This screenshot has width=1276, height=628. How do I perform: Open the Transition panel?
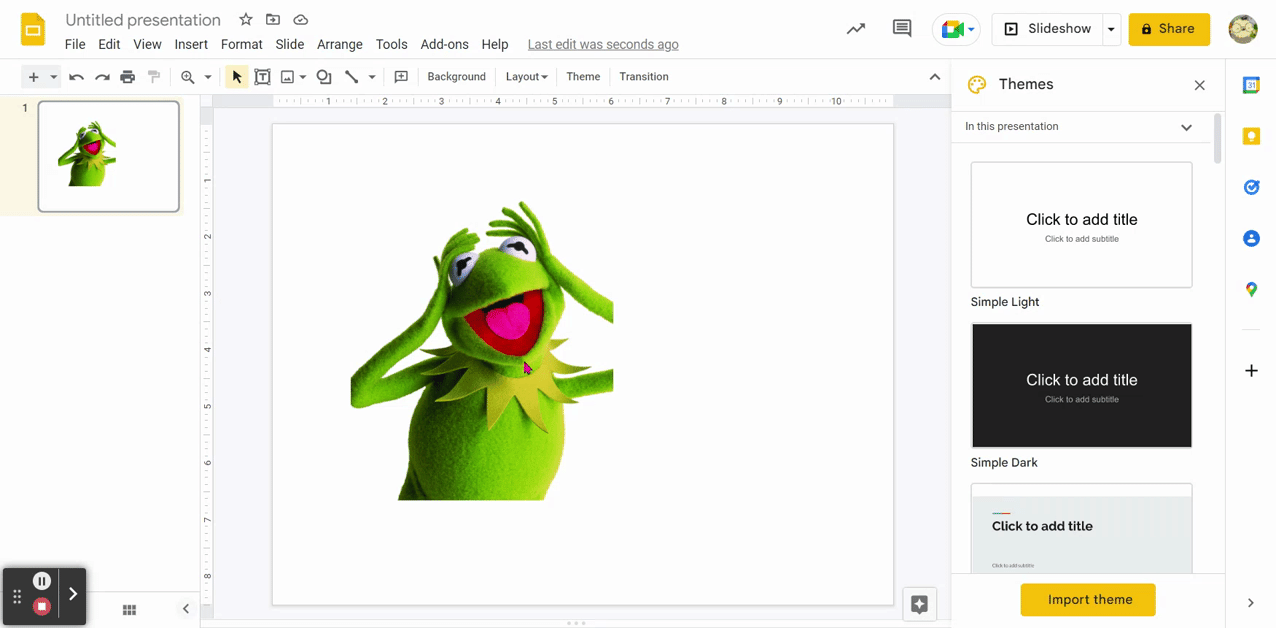(644, 77)
